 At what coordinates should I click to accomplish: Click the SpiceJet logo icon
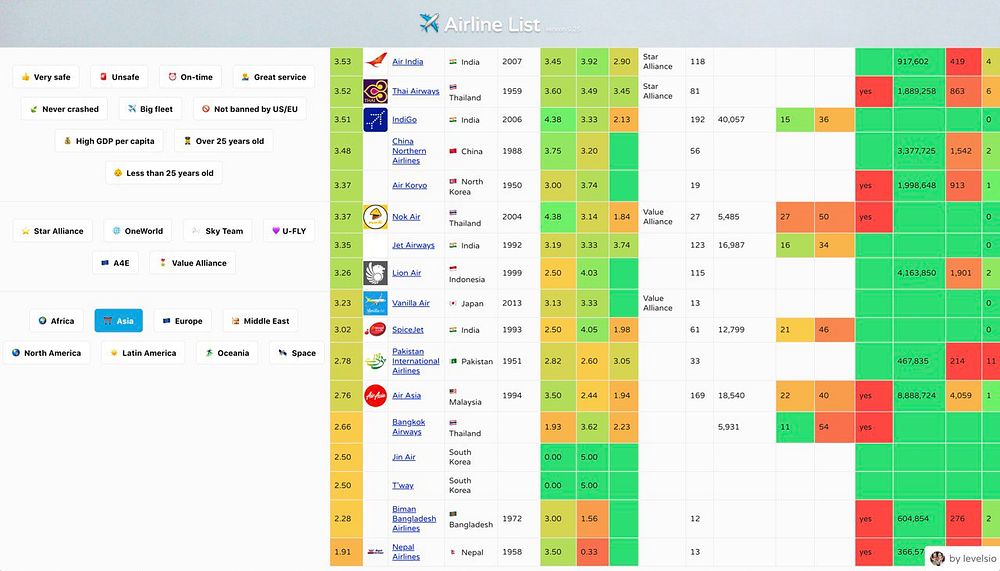click(x=375, y=329)
